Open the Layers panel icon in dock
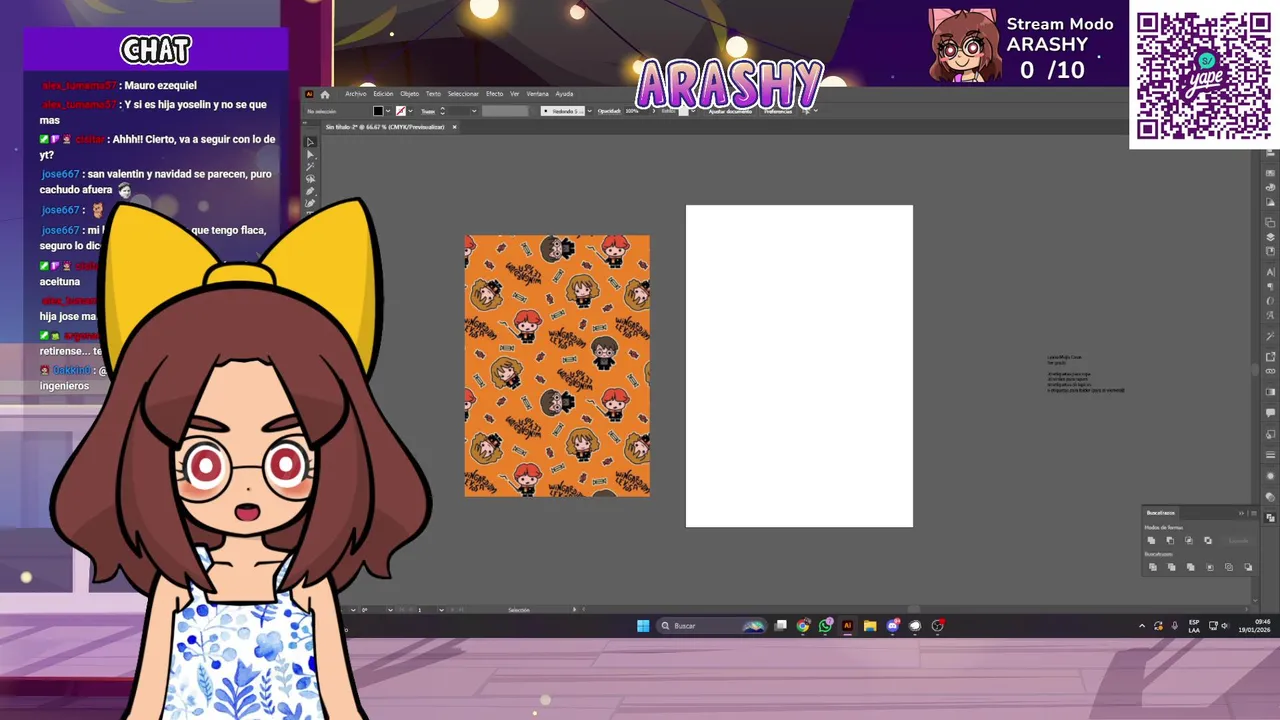 (x=1270, y=237)
